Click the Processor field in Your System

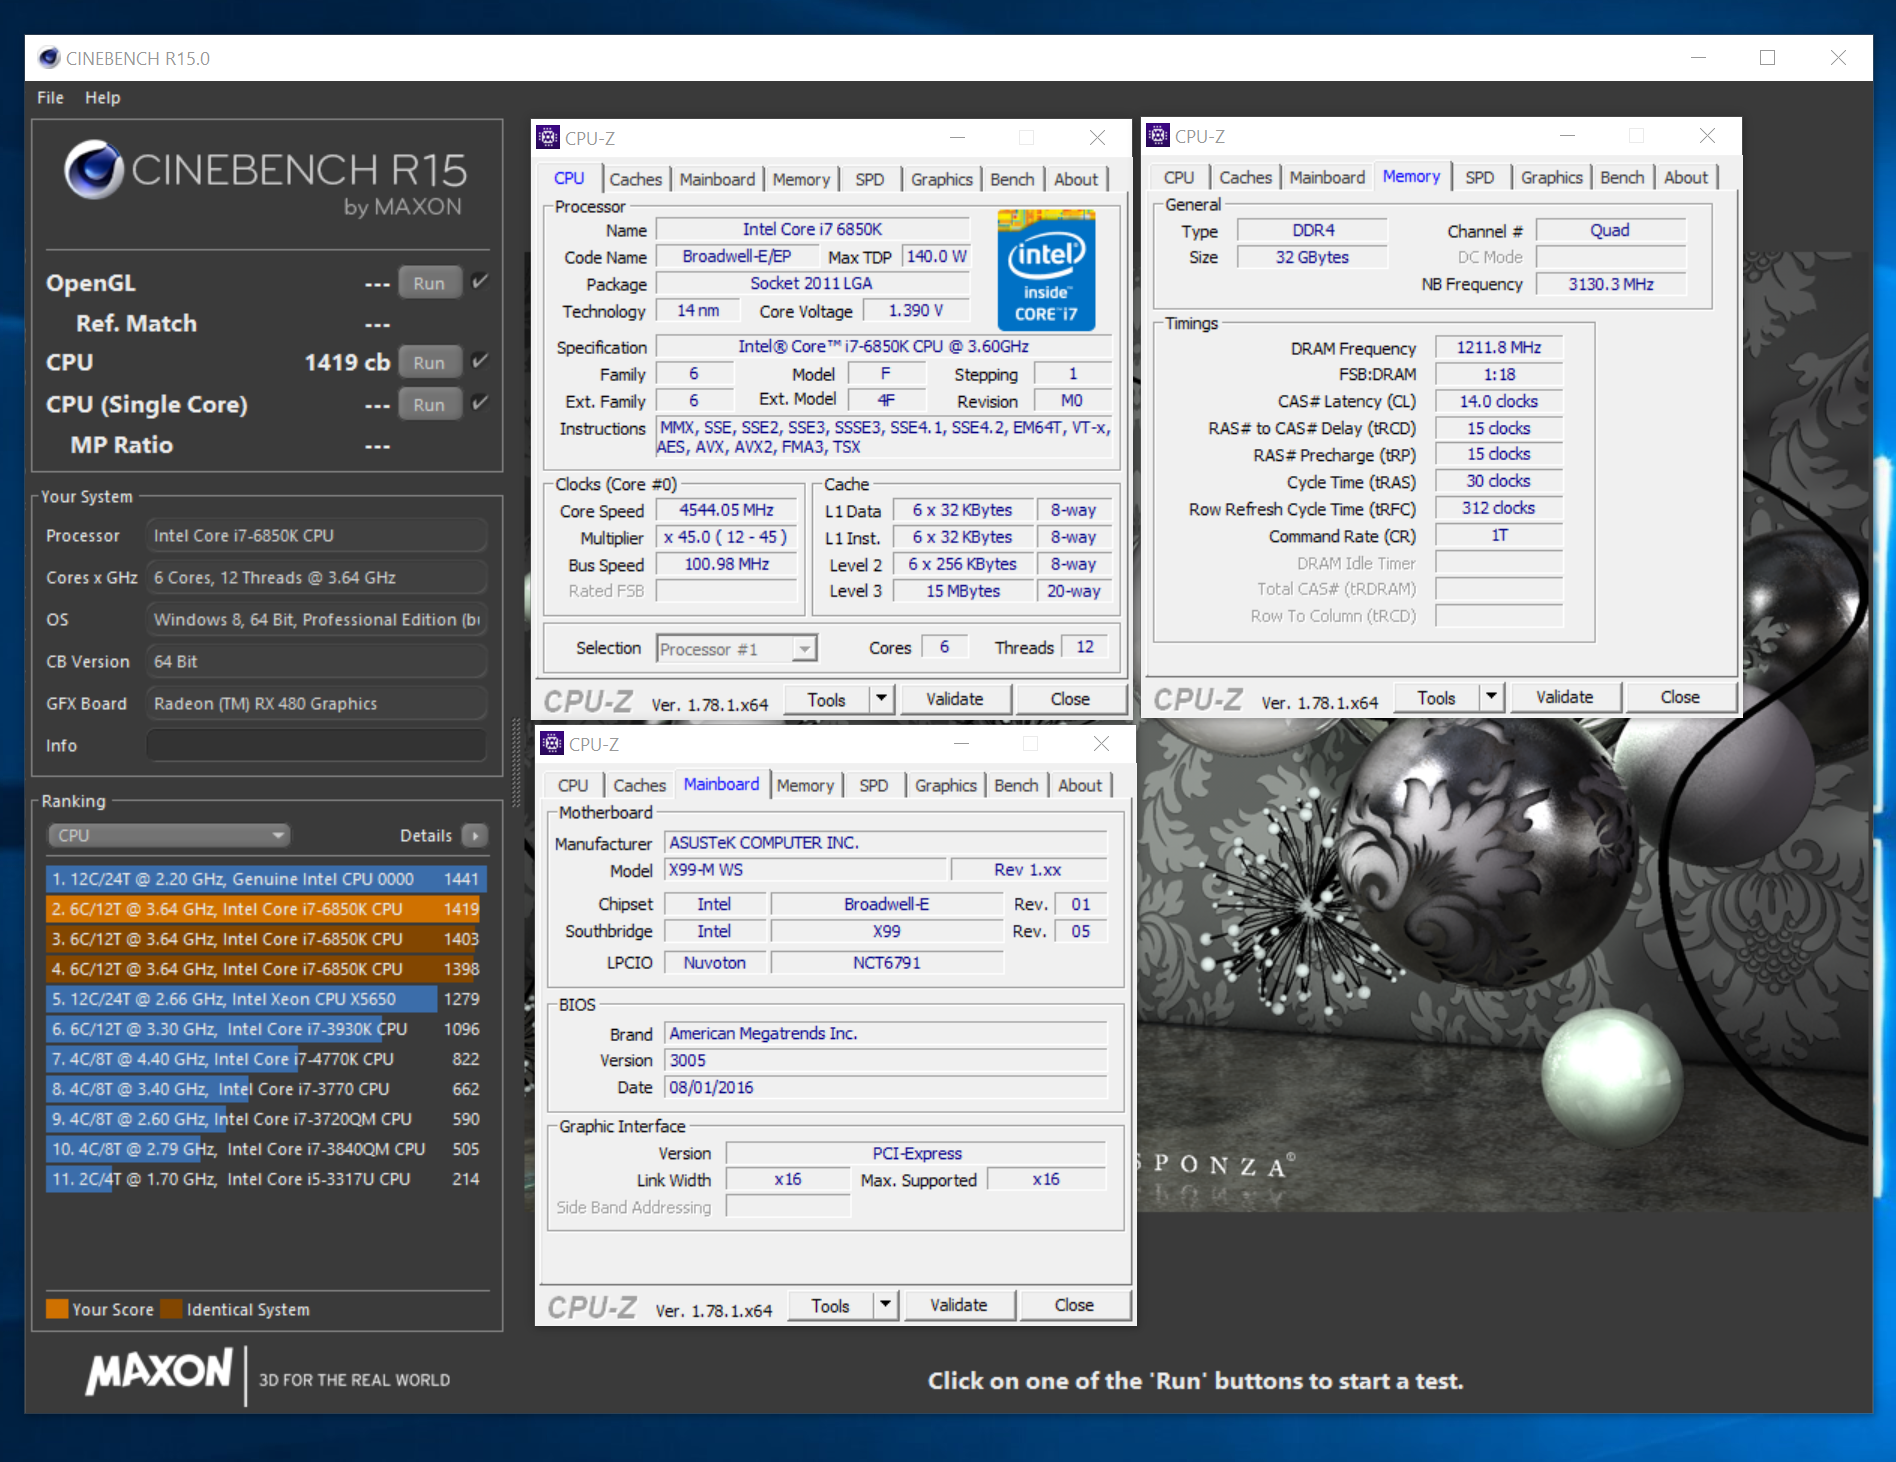point(316,535)
